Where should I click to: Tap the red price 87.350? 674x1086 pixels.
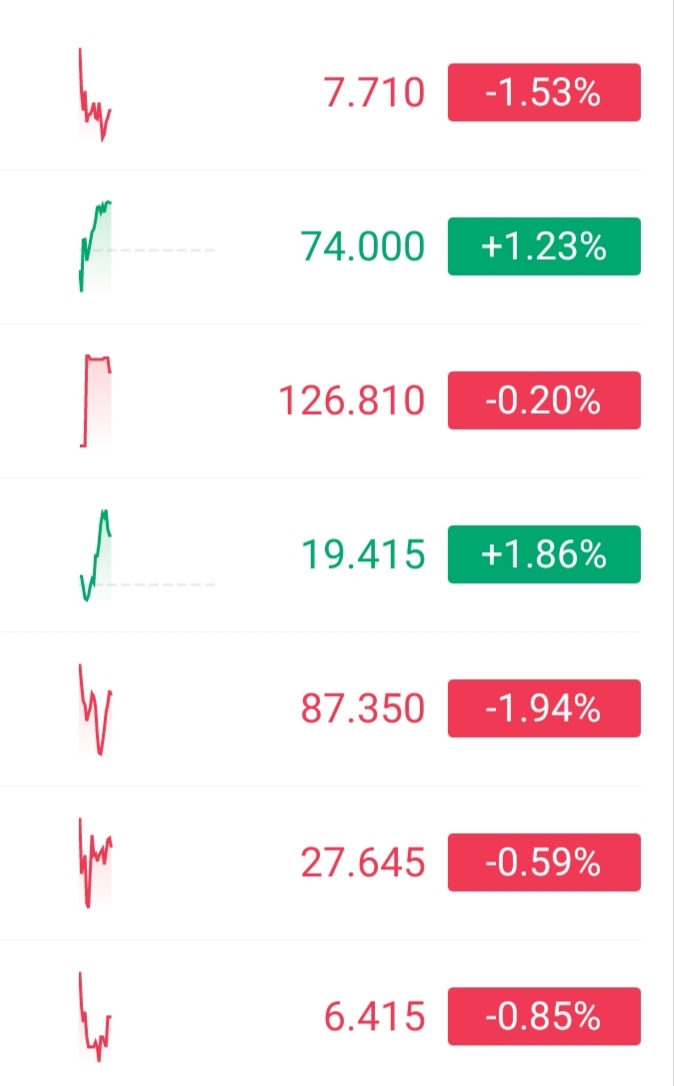click(x=363, y=709)
